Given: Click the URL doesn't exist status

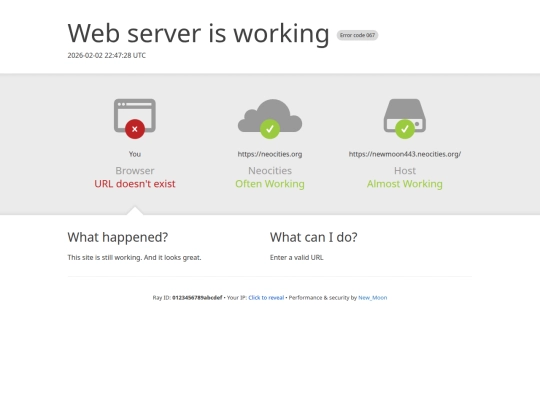Looking at the screenshot, I should point(135,184).
